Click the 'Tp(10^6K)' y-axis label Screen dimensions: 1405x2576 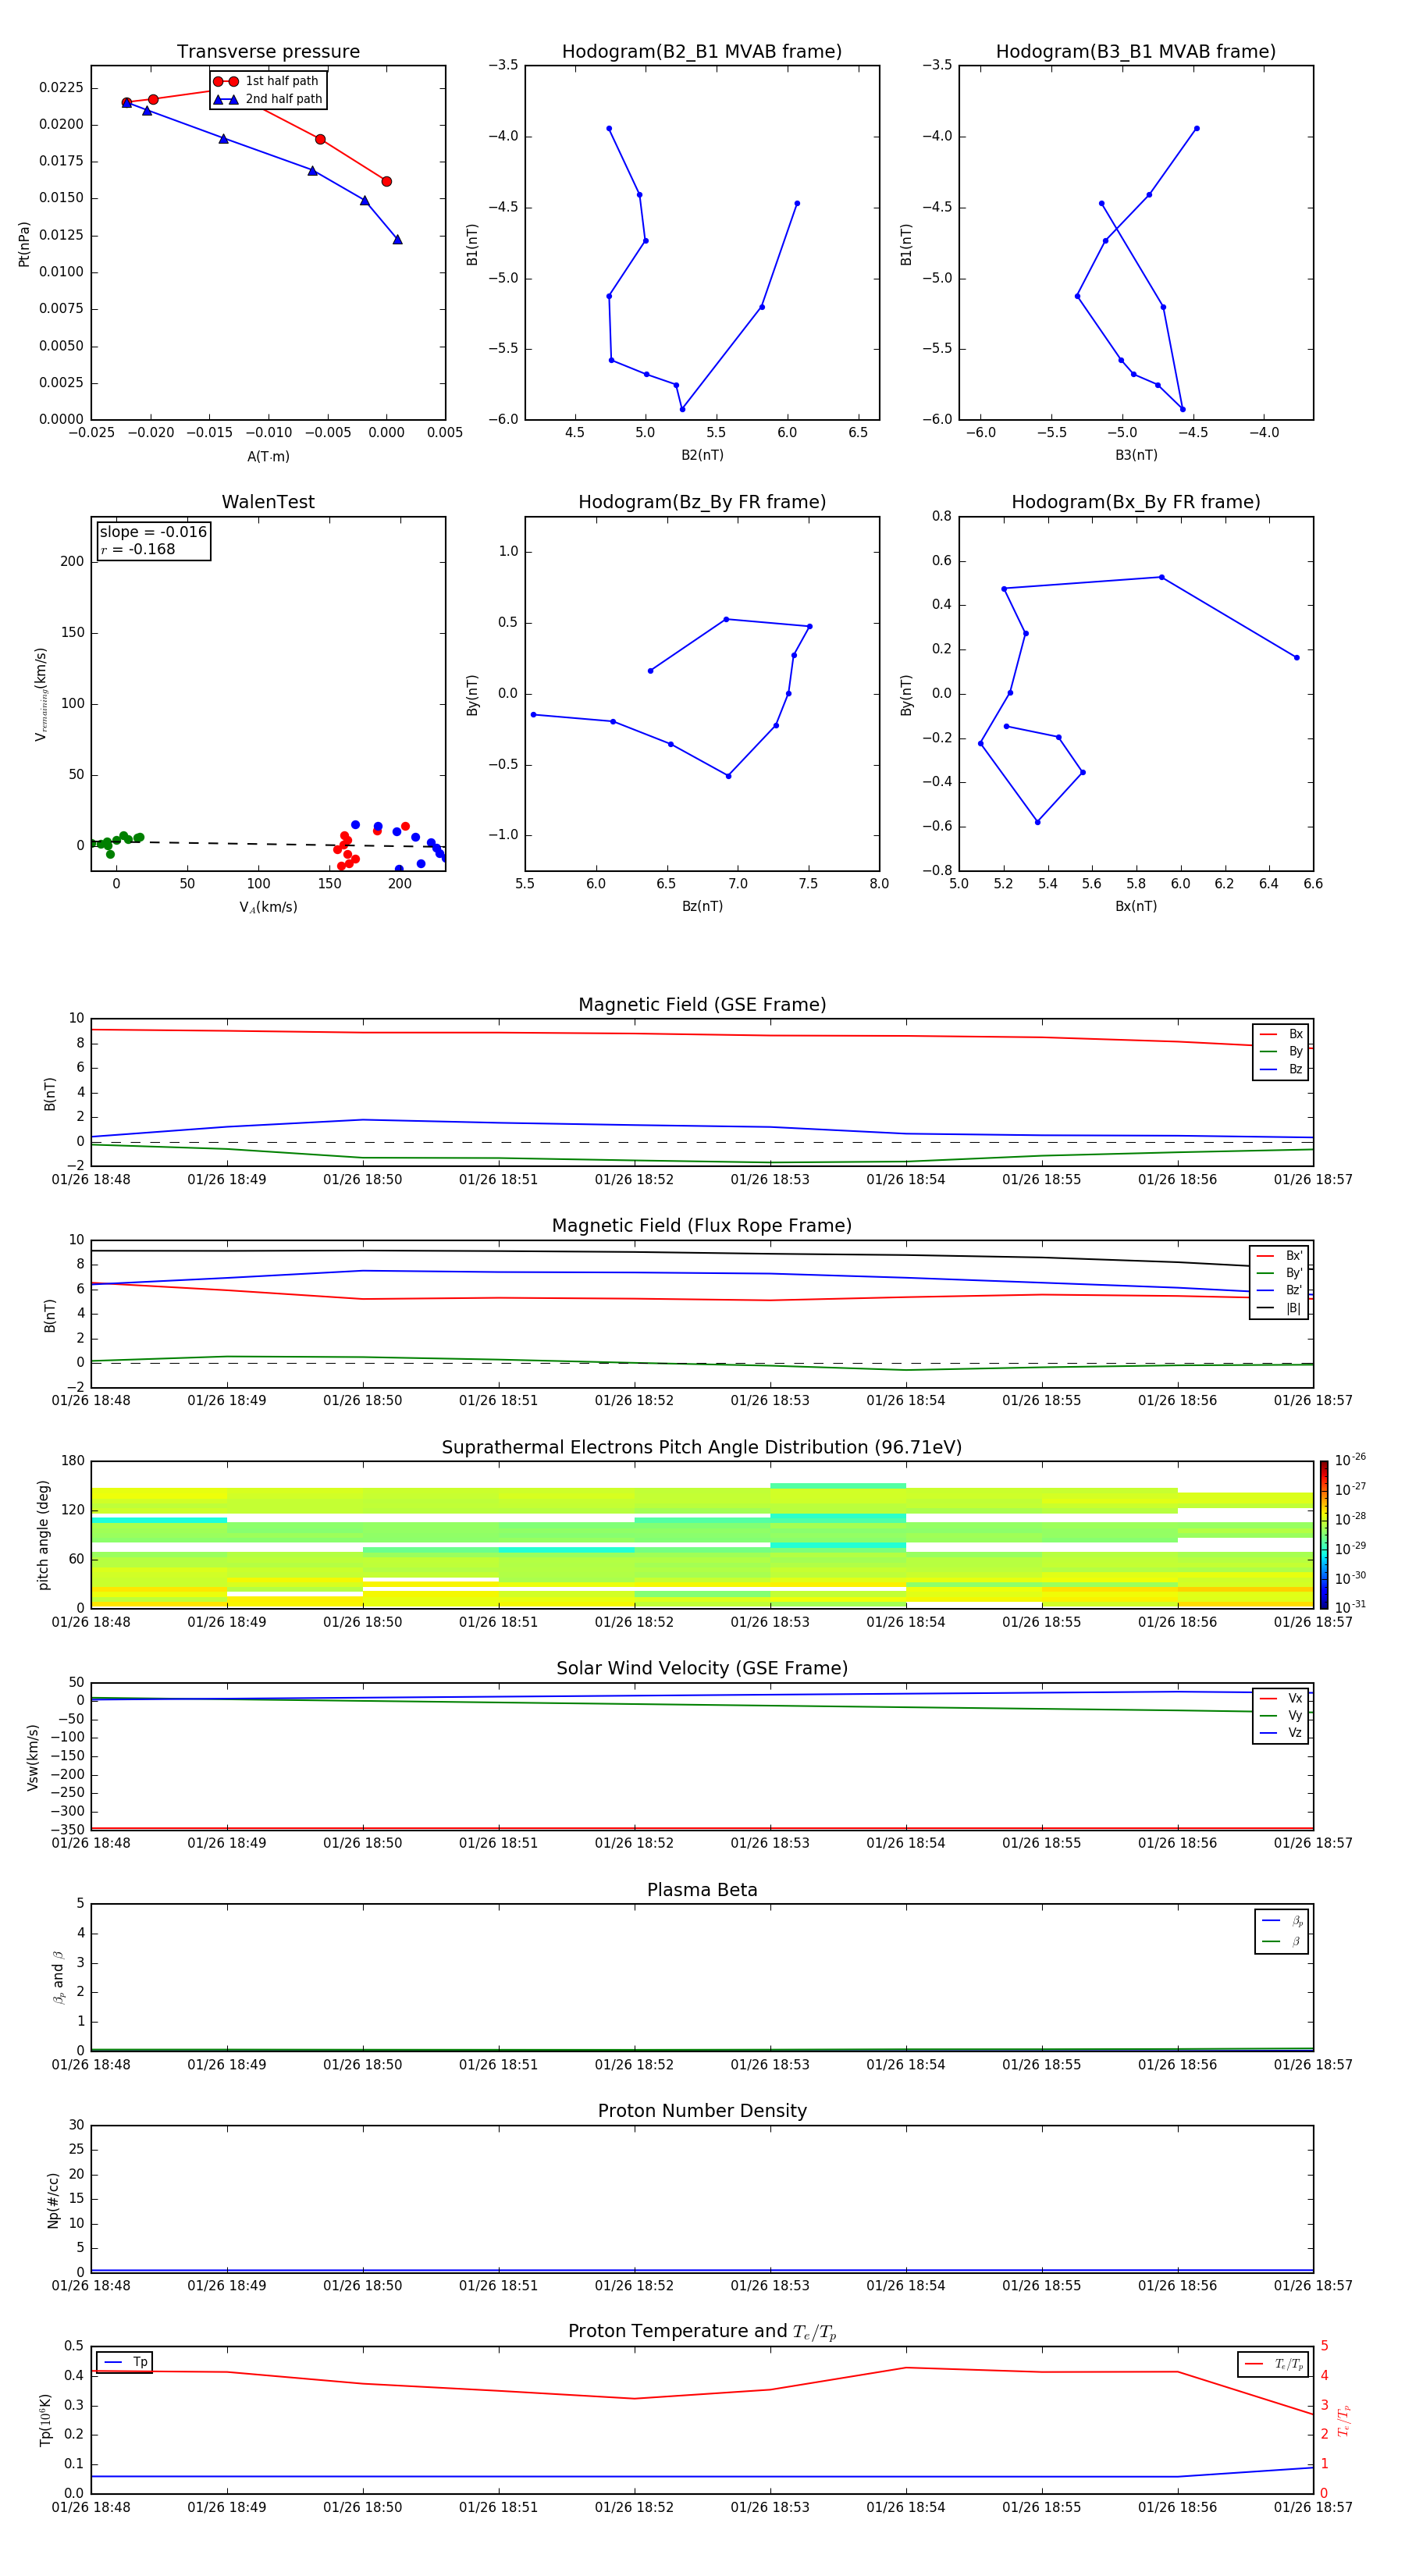pyautogui.click(x=45, y=2420)
